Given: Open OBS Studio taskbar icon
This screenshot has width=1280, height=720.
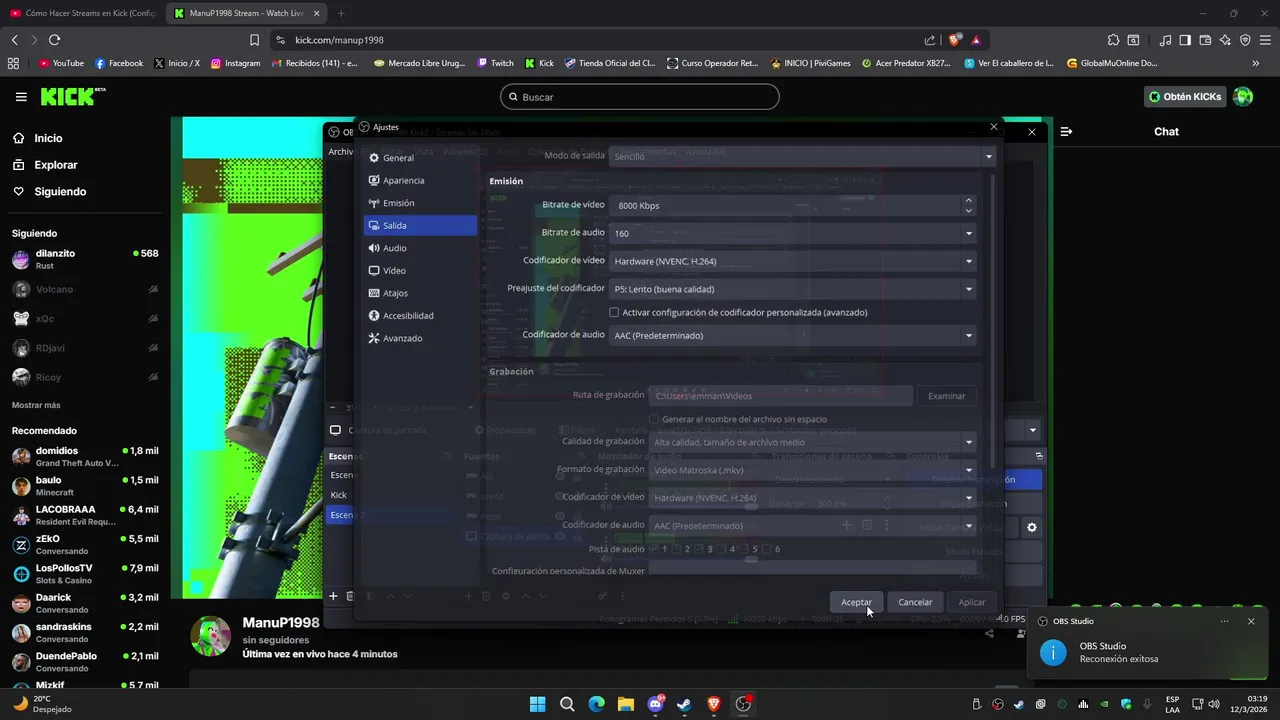Looking at the screenshot, I should tap(743, 704).
